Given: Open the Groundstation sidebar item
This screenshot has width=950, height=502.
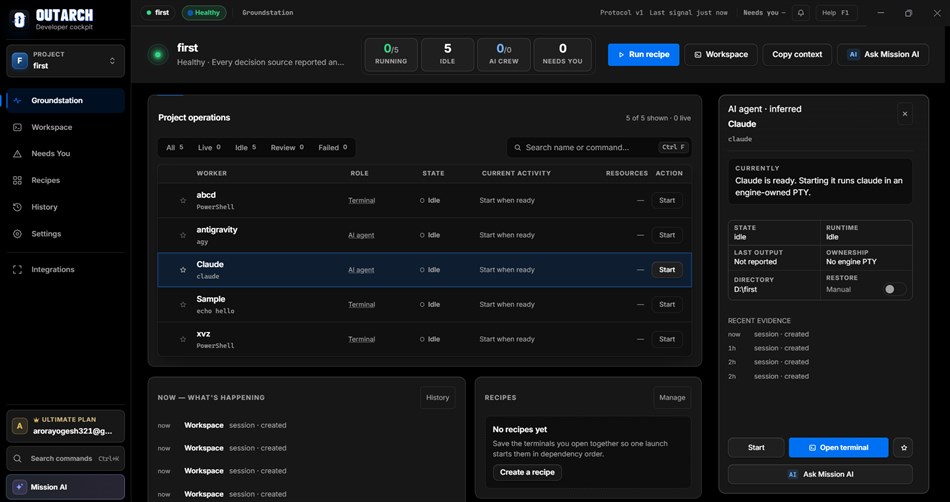Looking at the screenshot, I should 65,101.
